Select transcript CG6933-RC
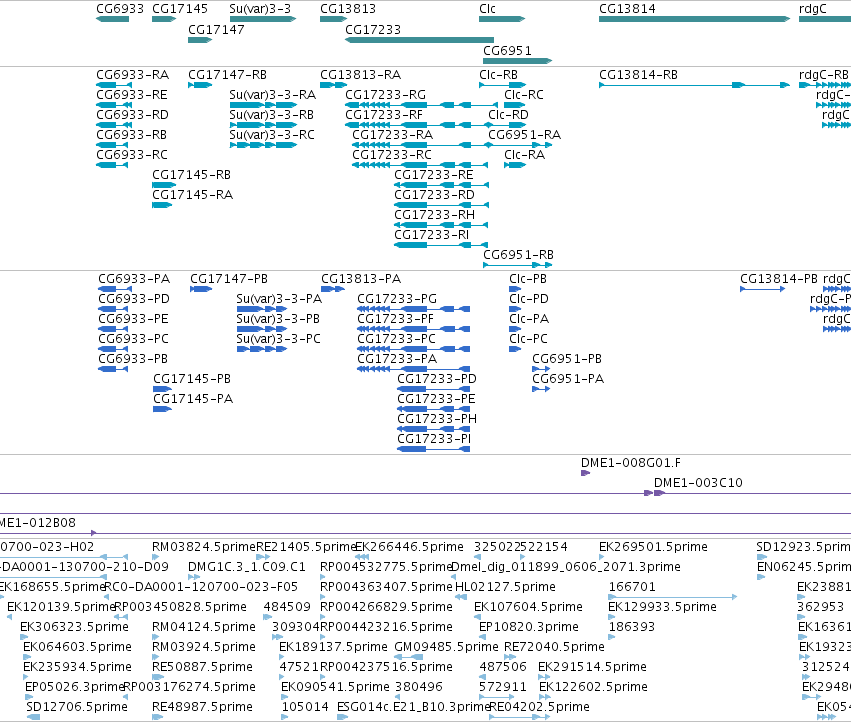 (132, 155)
